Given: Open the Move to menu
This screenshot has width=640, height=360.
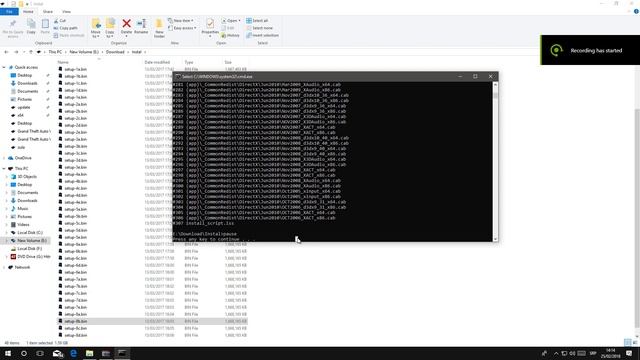Looking at the screenshot, I should (x=96, y=29).
